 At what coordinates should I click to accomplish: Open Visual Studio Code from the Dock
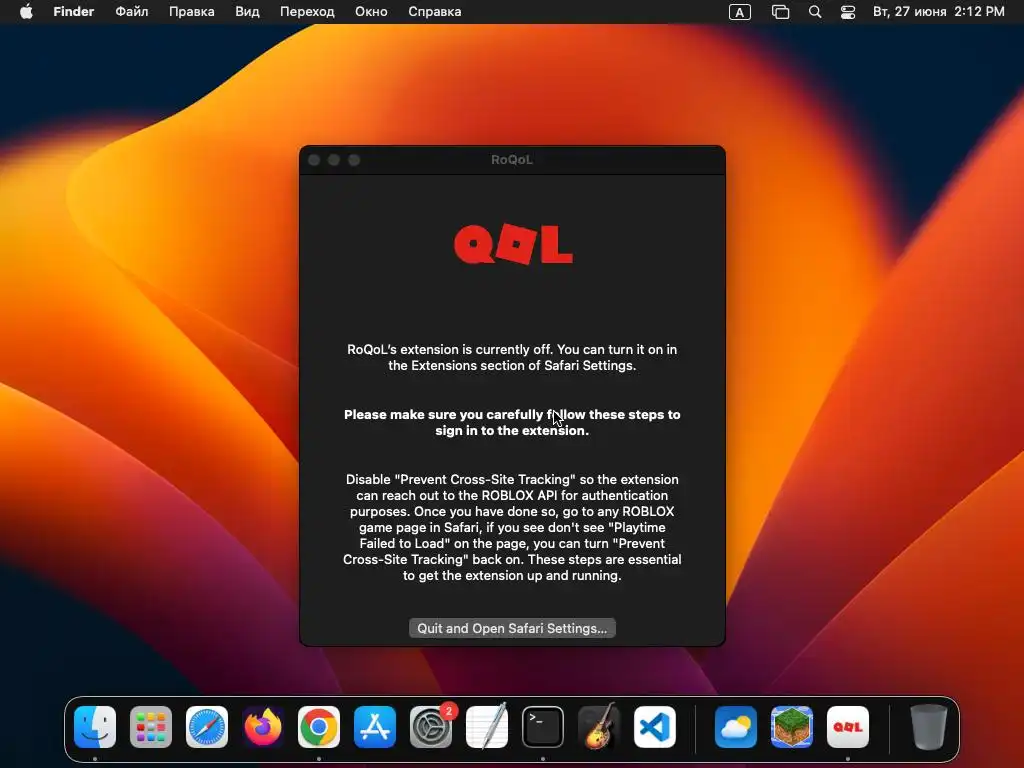click(655, 727)
